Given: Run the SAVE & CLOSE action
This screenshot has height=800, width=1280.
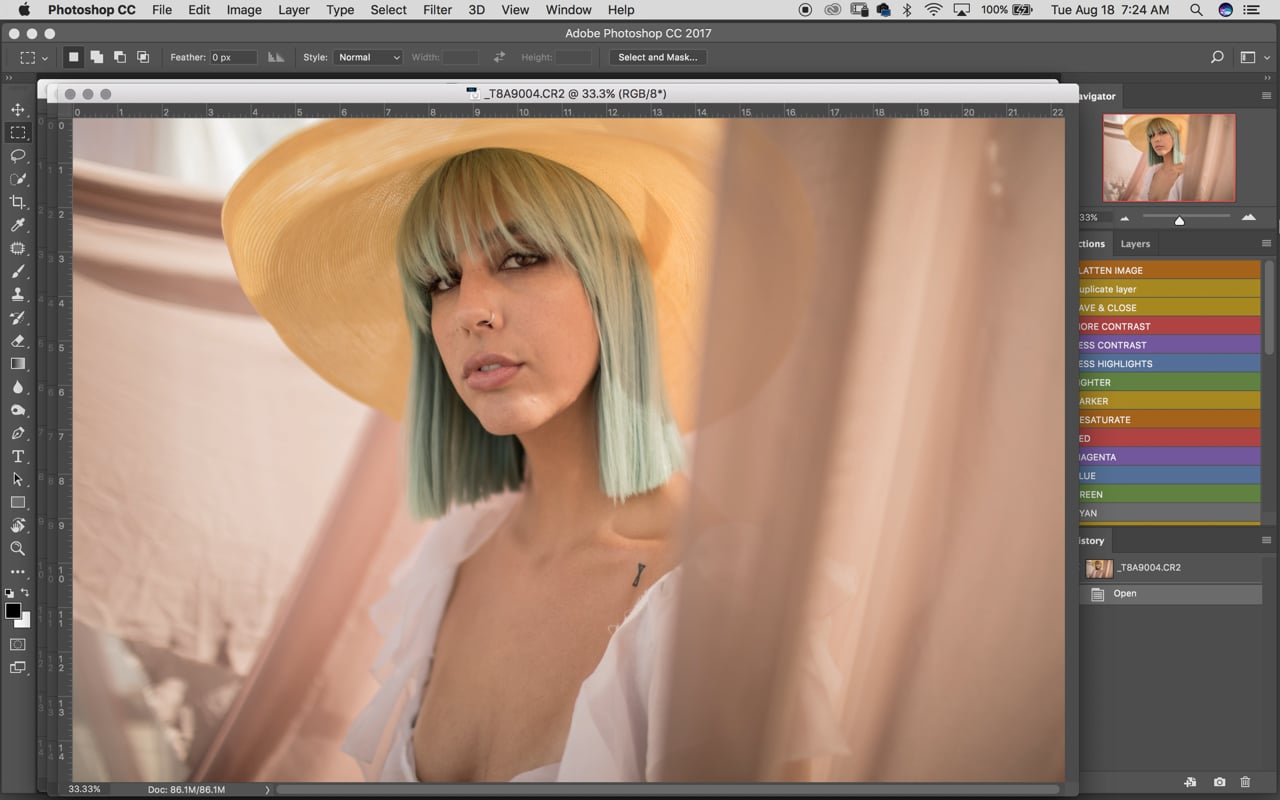Looking at the screenshot, I should (1169, 308).
